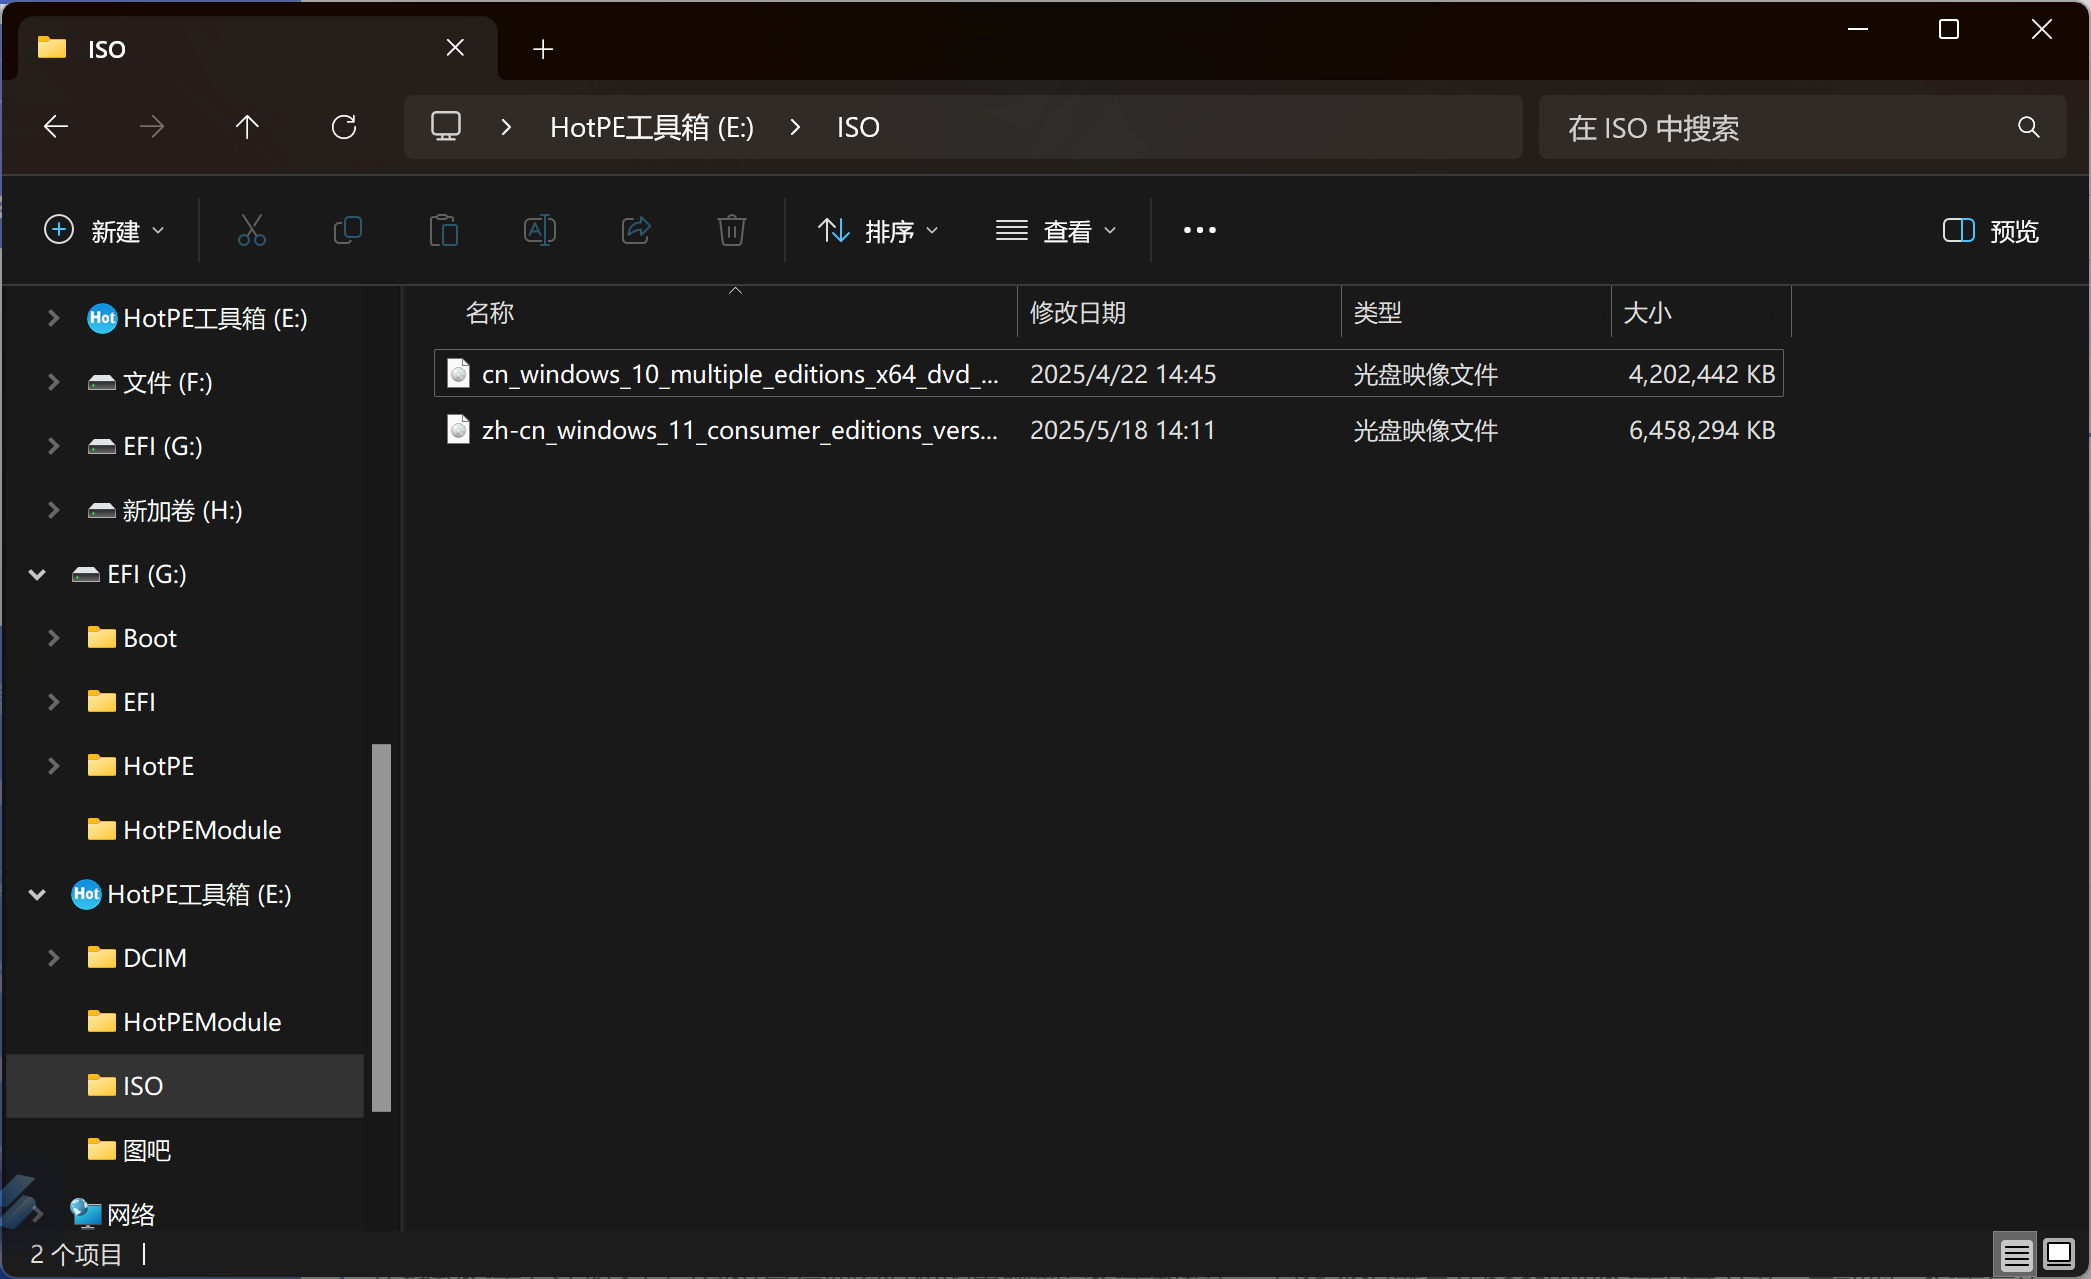
Task: Click the search magnifier icon
Action: click(x=2028, y=127)
